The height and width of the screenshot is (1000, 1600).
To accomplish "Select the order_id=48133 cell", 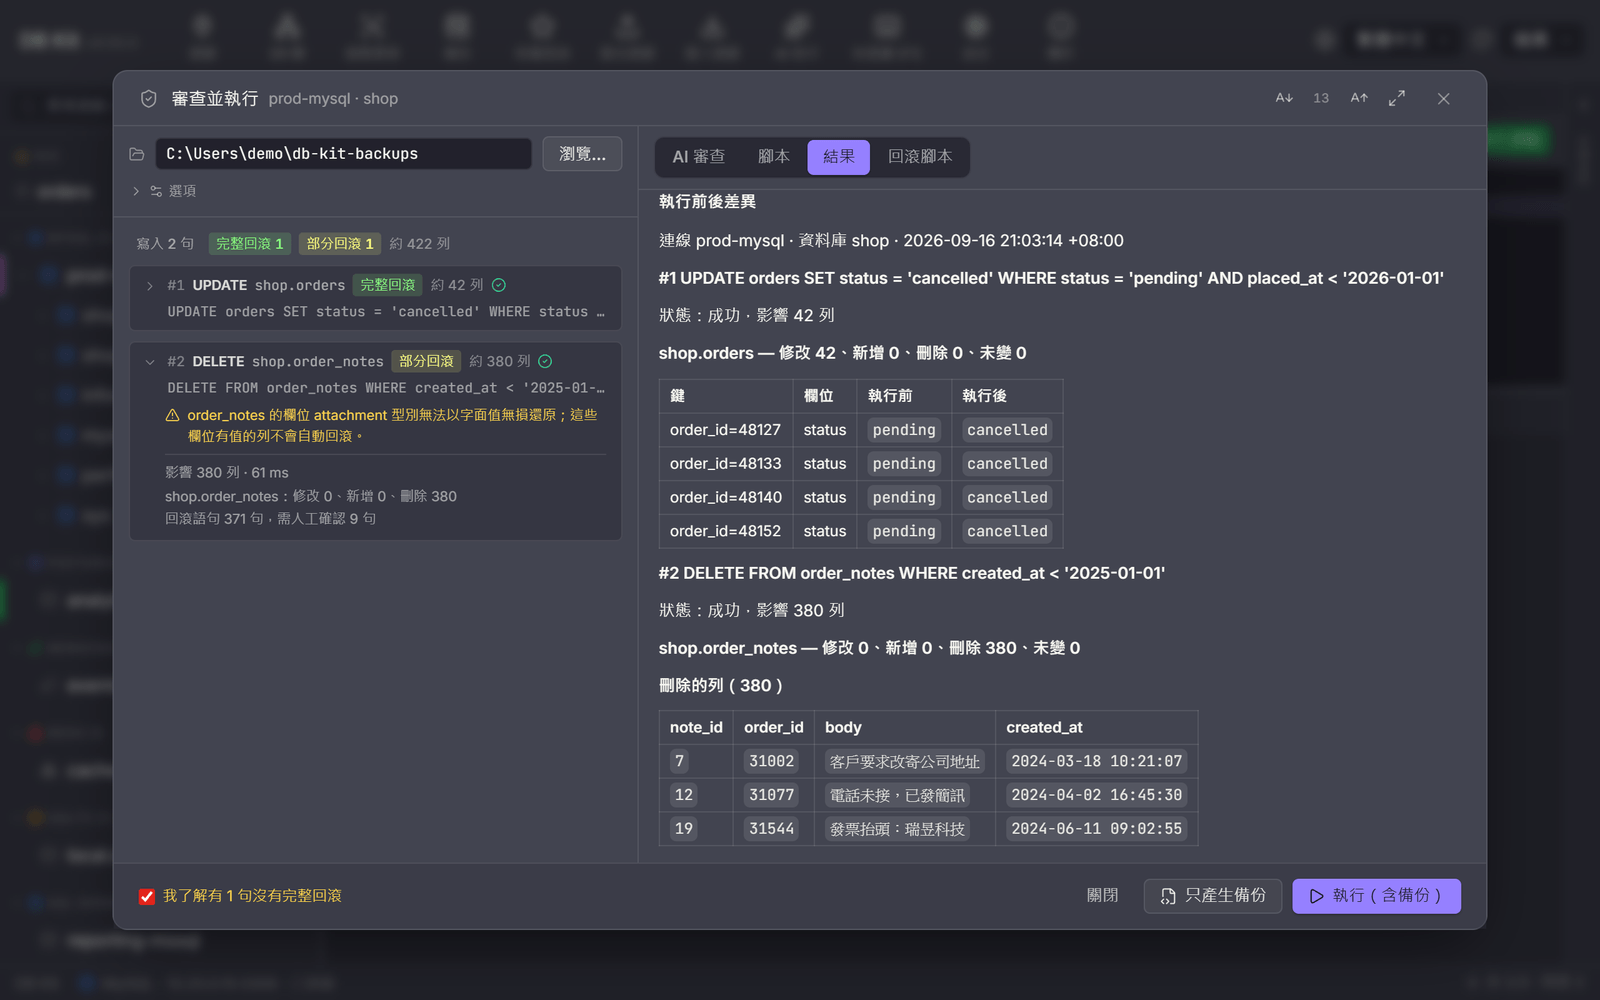I will pyautogui.click(x=725, y=464).
